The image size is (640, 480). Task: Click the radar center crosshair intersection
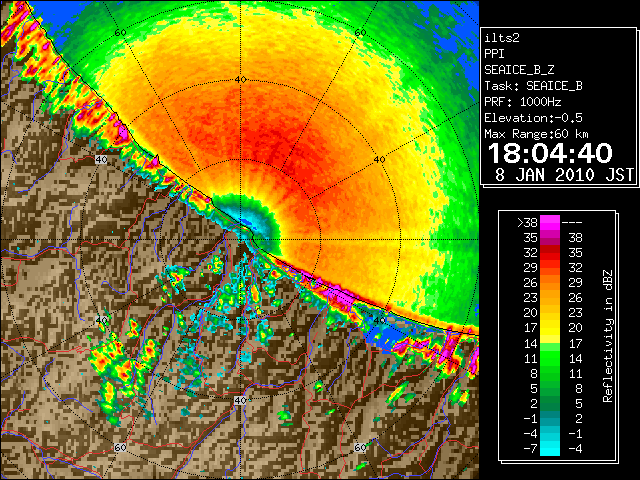tap(241, 240)
